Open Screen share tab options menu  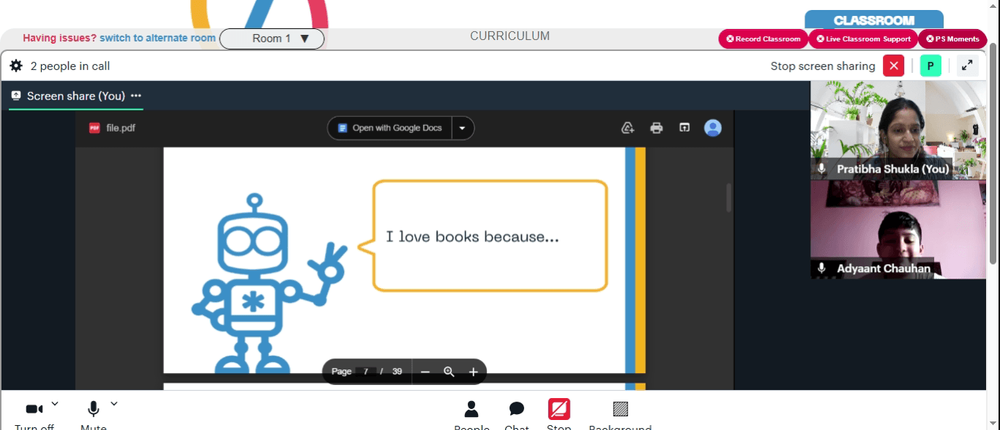pyautogui.click(x=136, y=96)
